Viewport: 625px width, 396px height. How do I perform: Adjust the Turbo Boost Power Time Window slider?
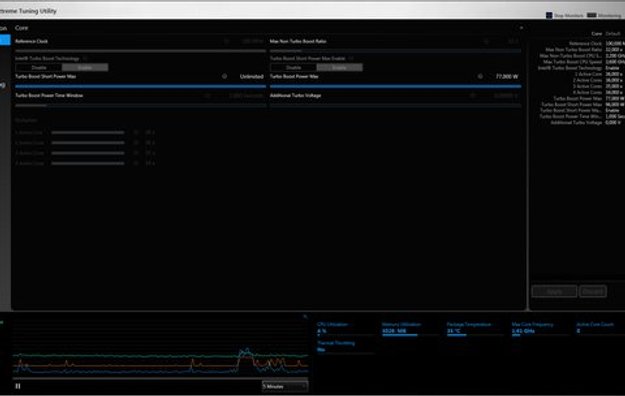[x=140, y=106]
